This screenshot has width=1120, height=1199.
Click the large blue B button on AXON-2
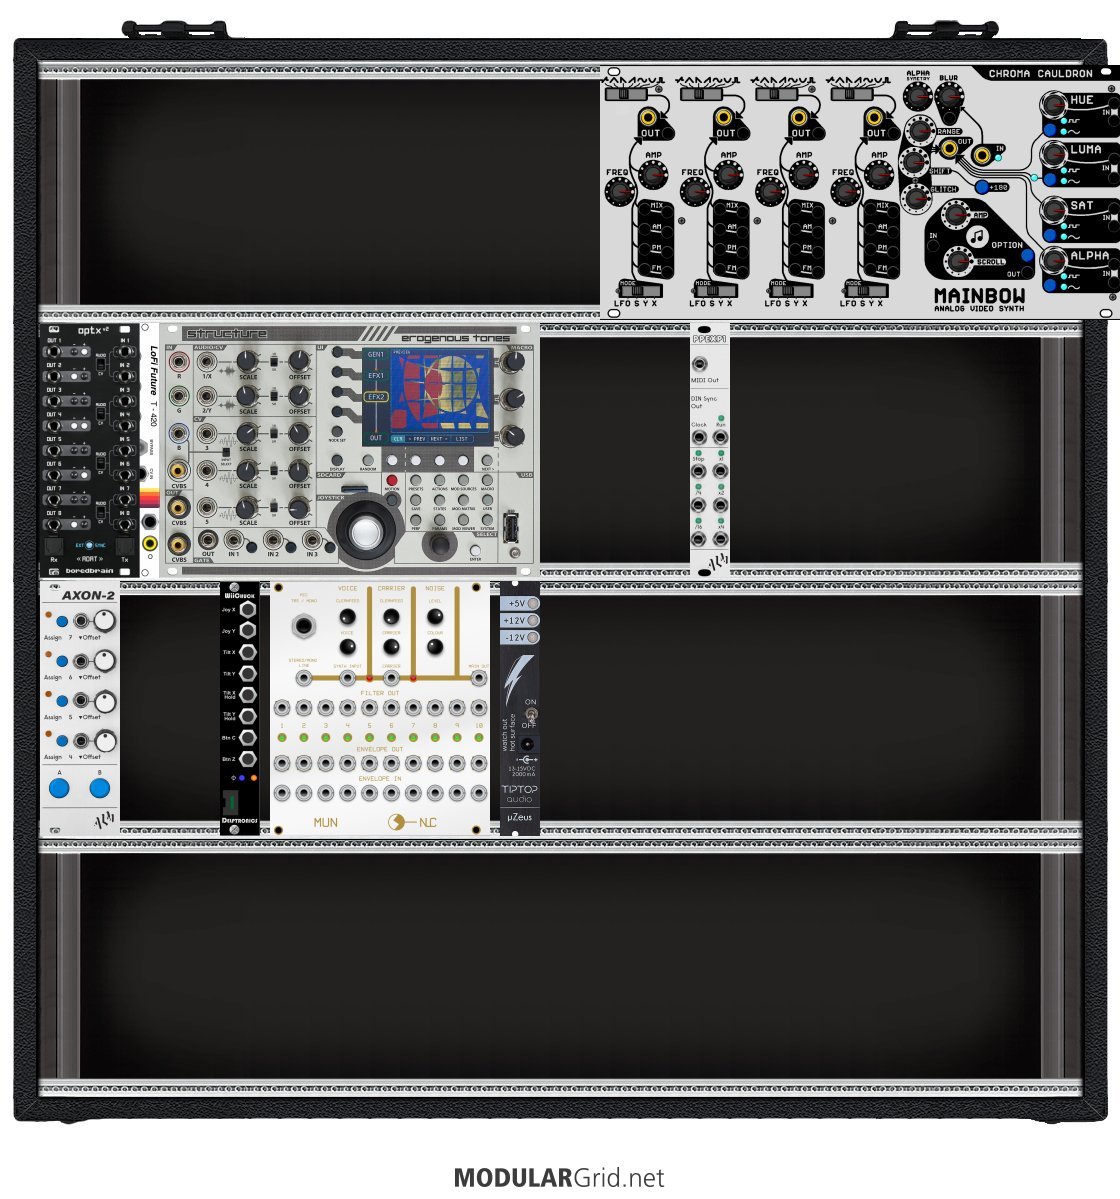(99, 788)
